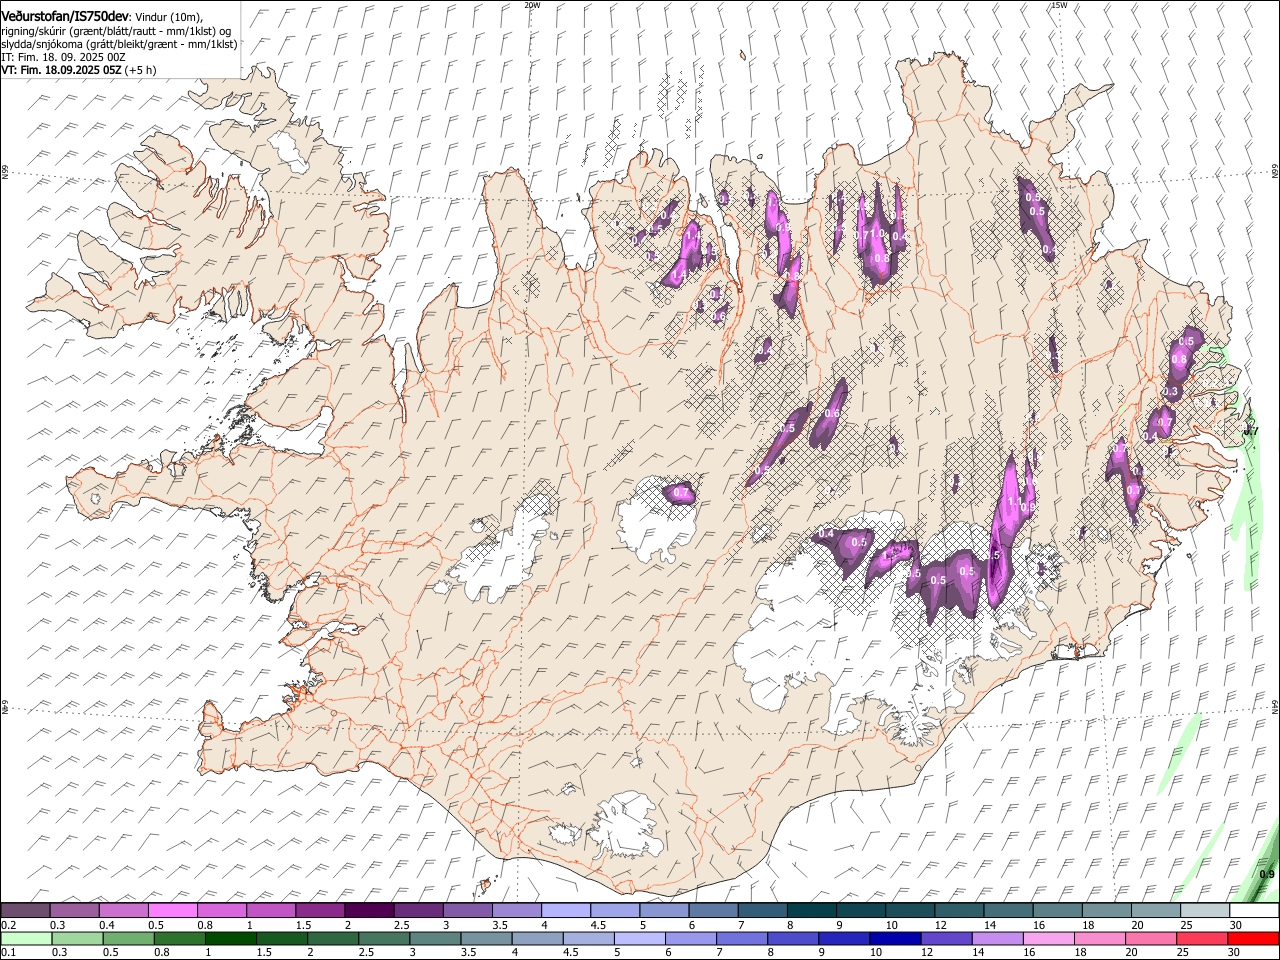Image resolution: width=1280 pixels, height=960 pixels.
Task: Click the 0.2 label under the upper legend row
Action: click(8, 925)
